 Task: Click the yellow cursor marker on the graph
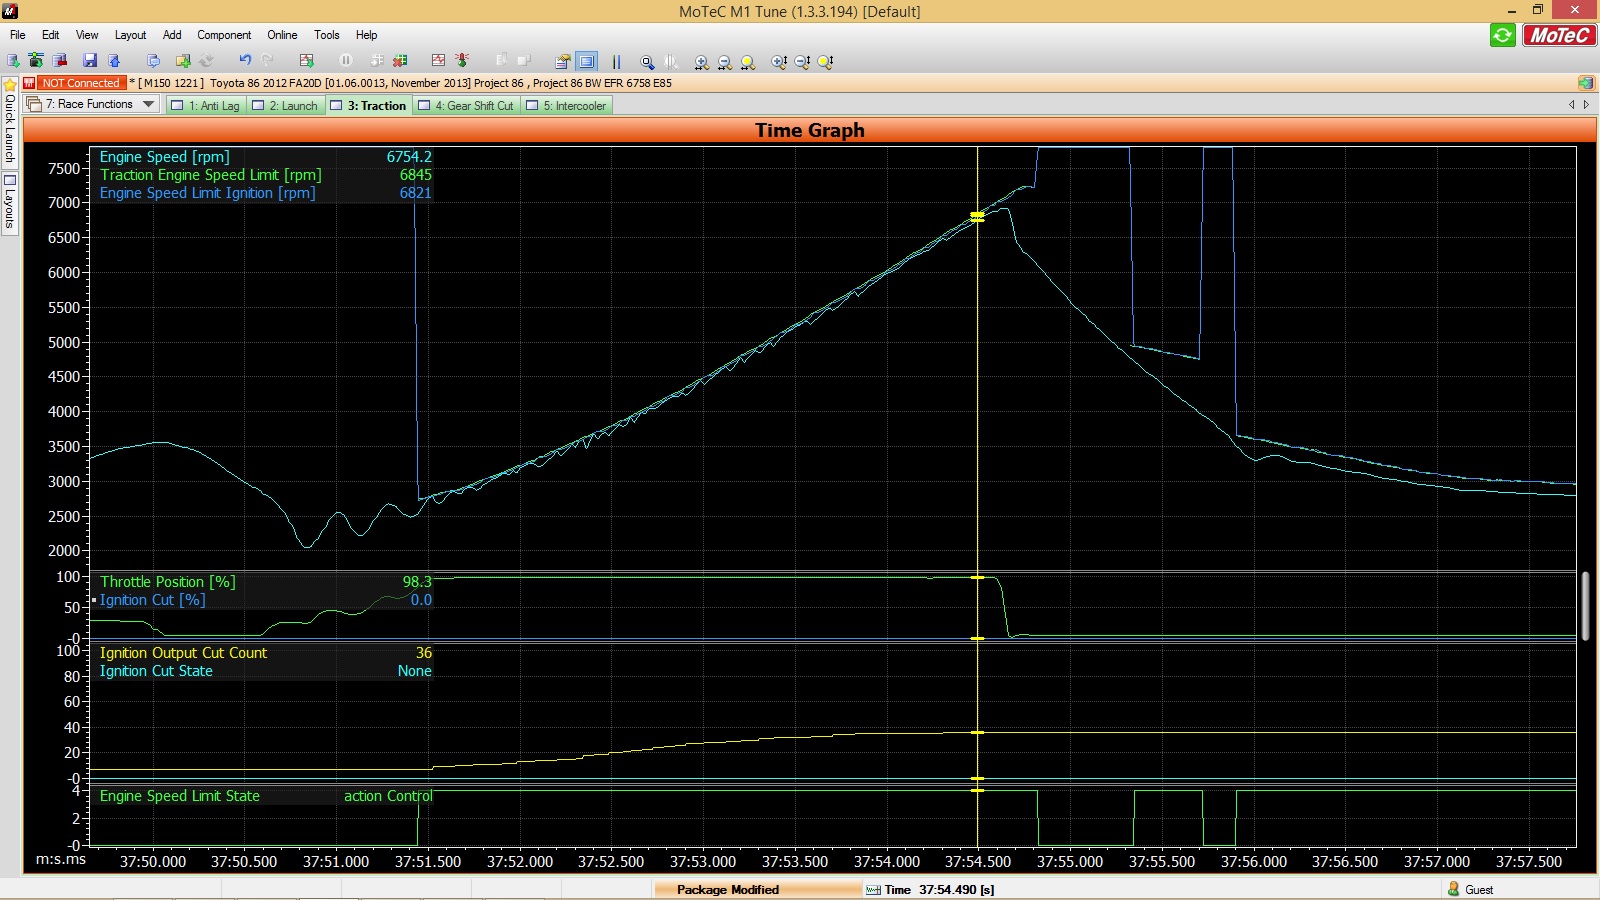(x=977, y=216)
